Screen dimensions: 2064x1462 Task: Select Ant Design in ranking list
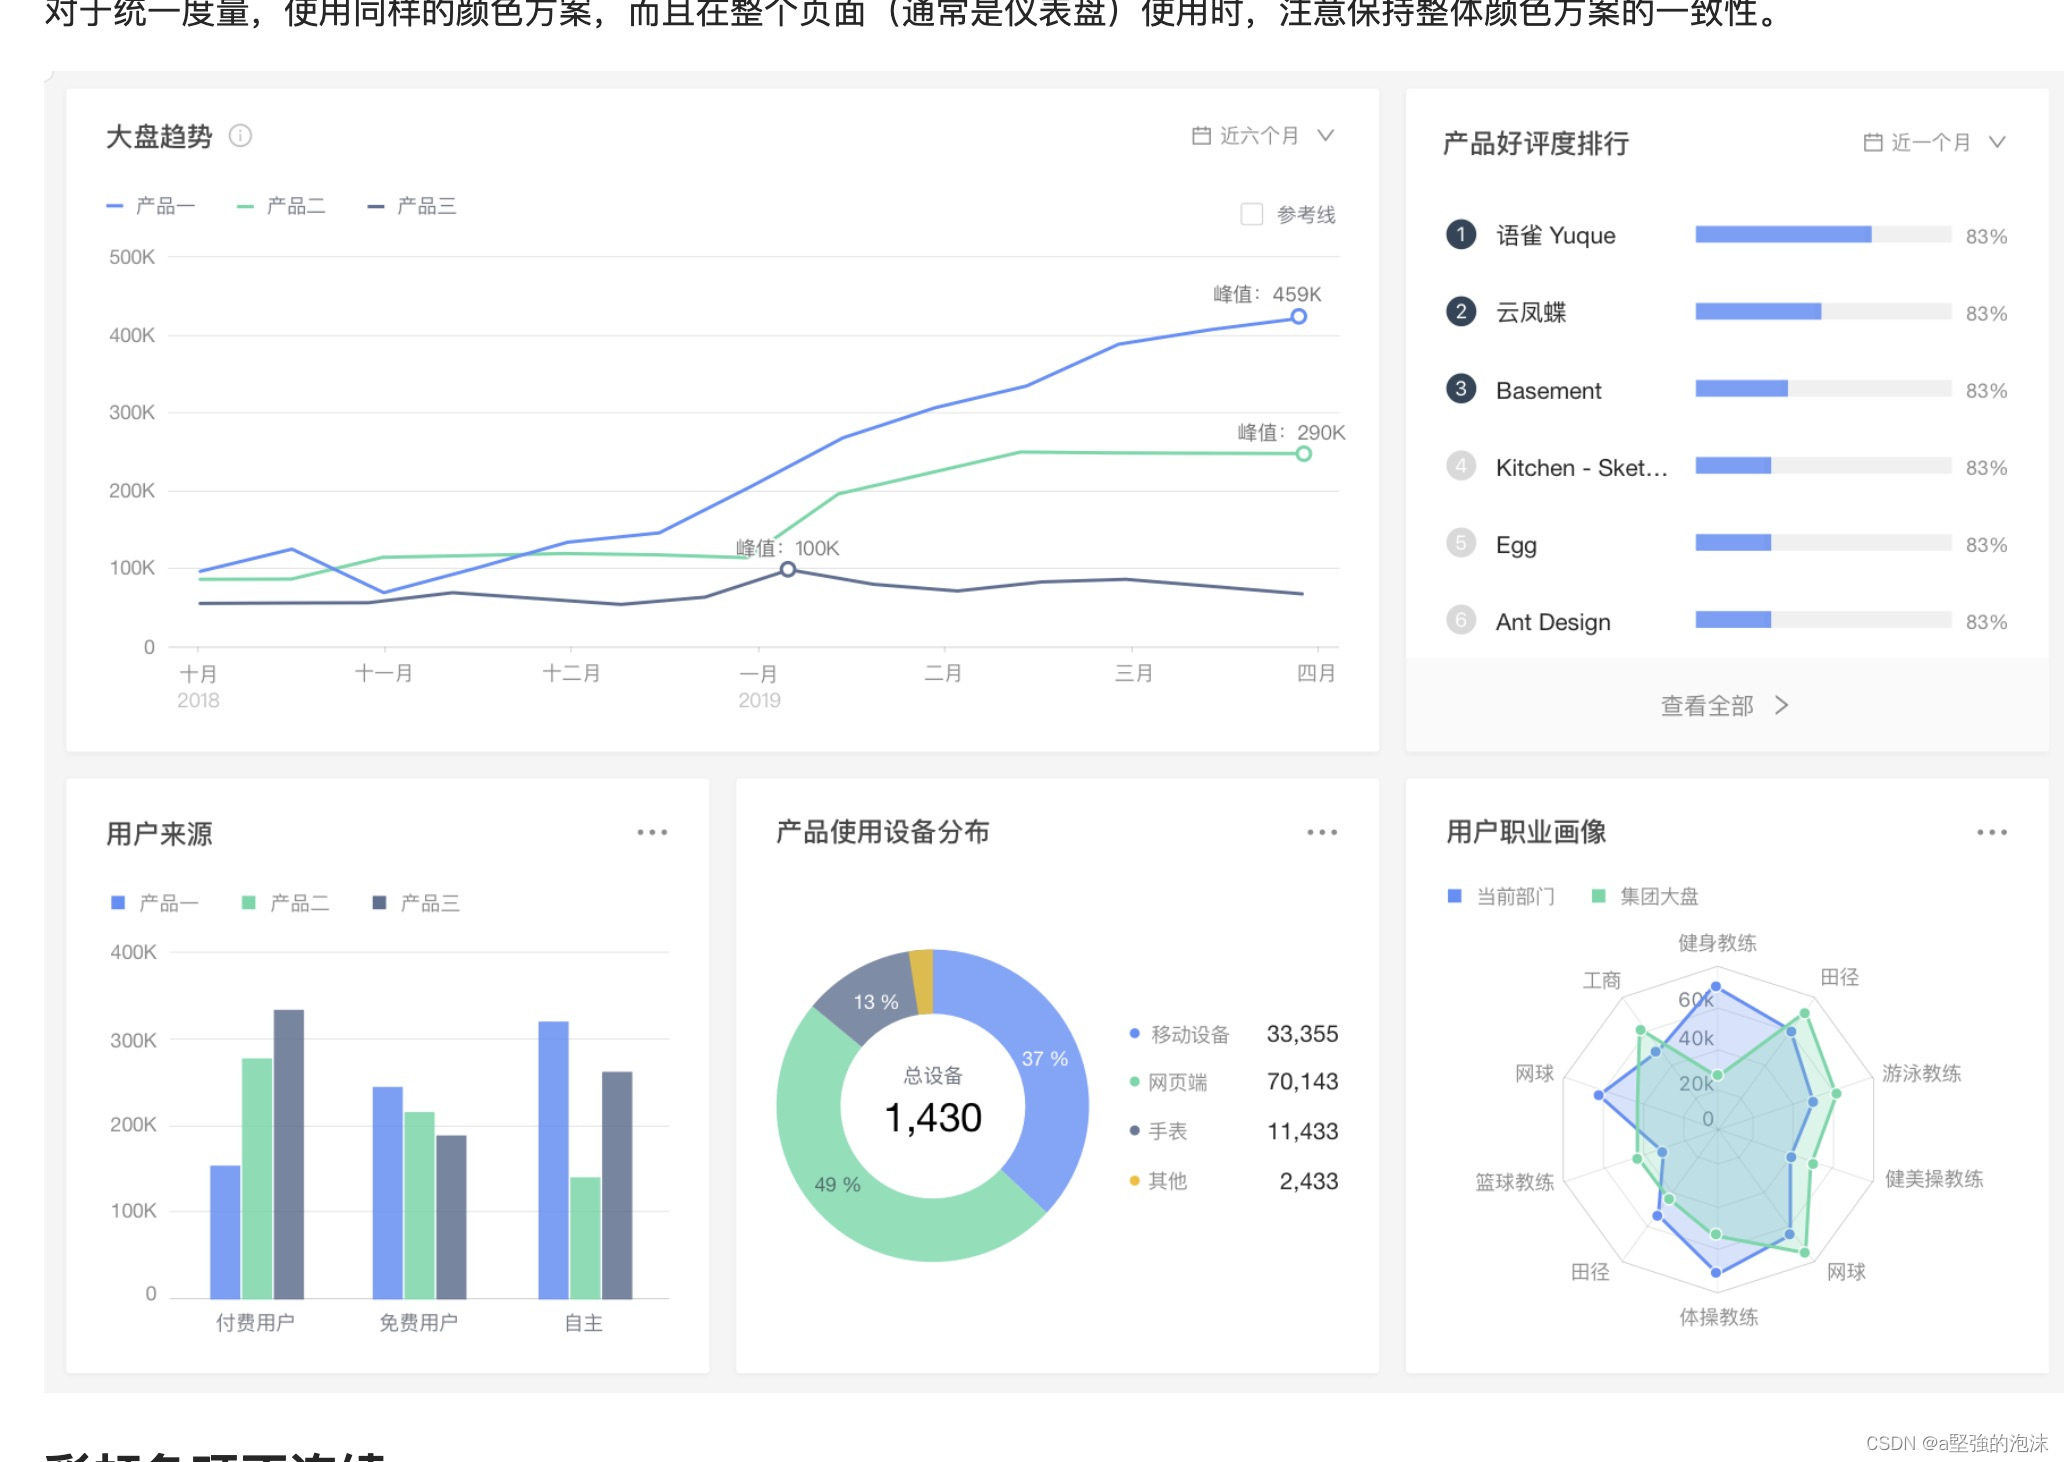(x=1553, y=621)
